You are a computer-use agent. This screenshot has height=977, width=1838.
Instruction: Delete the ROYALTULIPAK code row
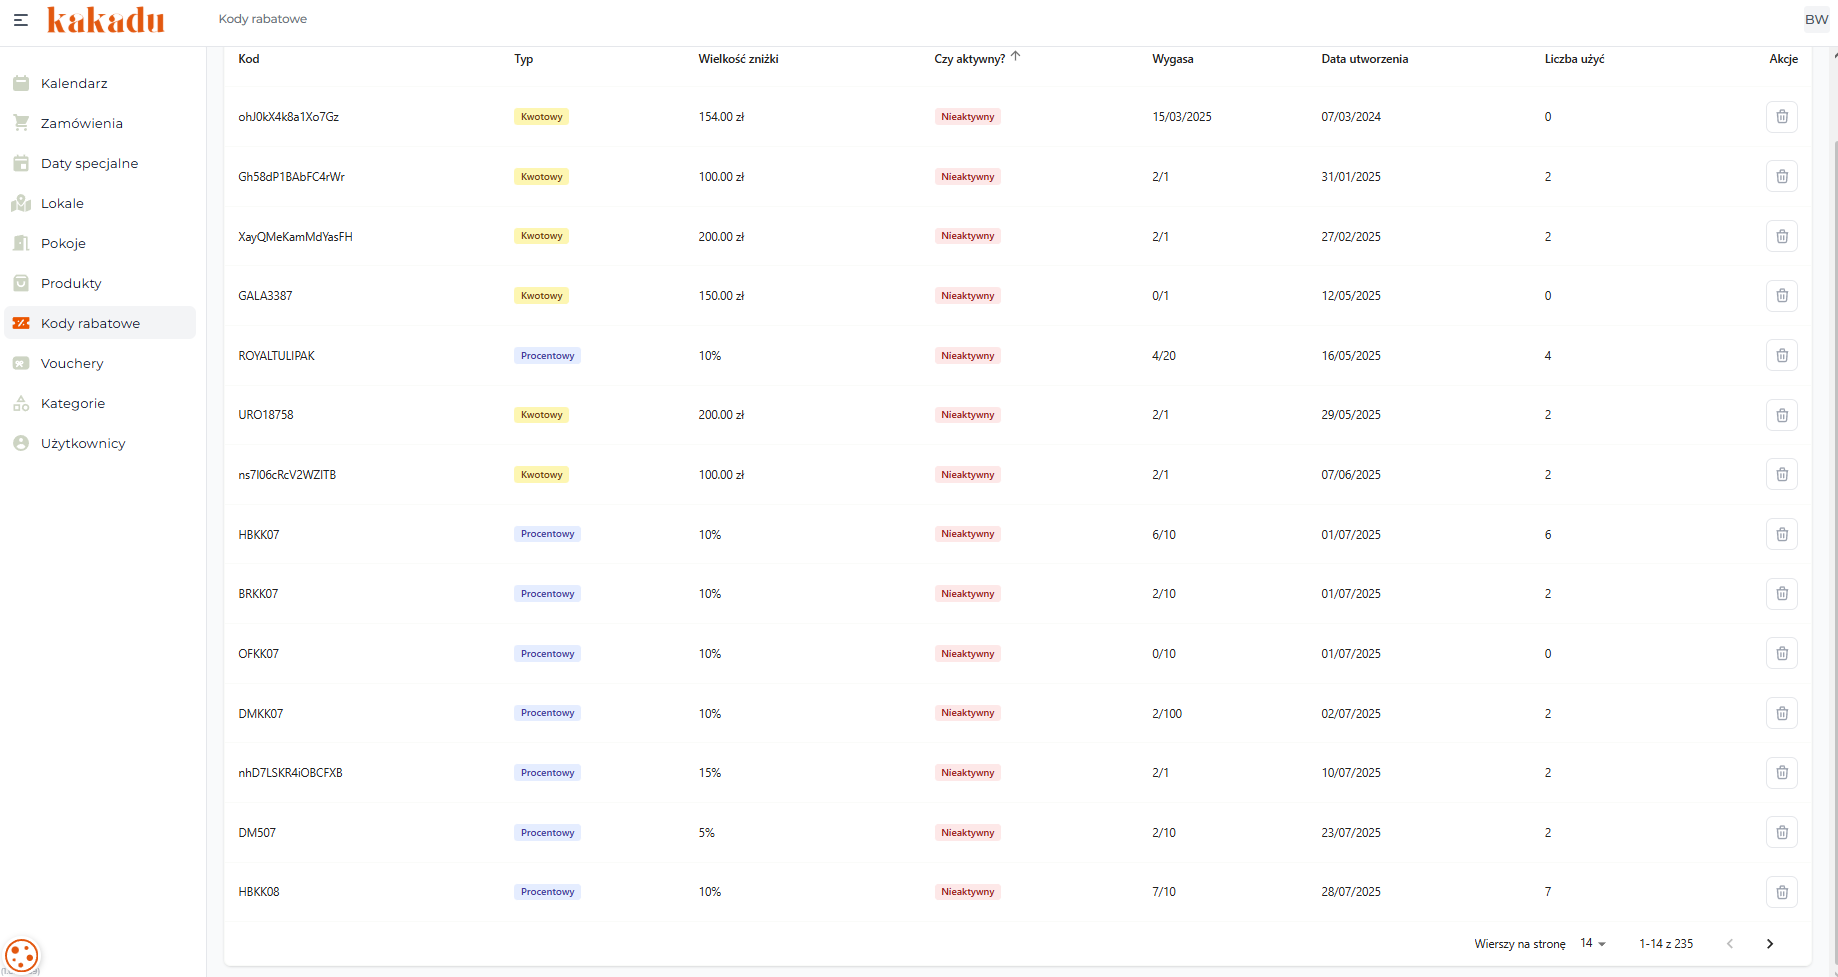coord(1781,356)
